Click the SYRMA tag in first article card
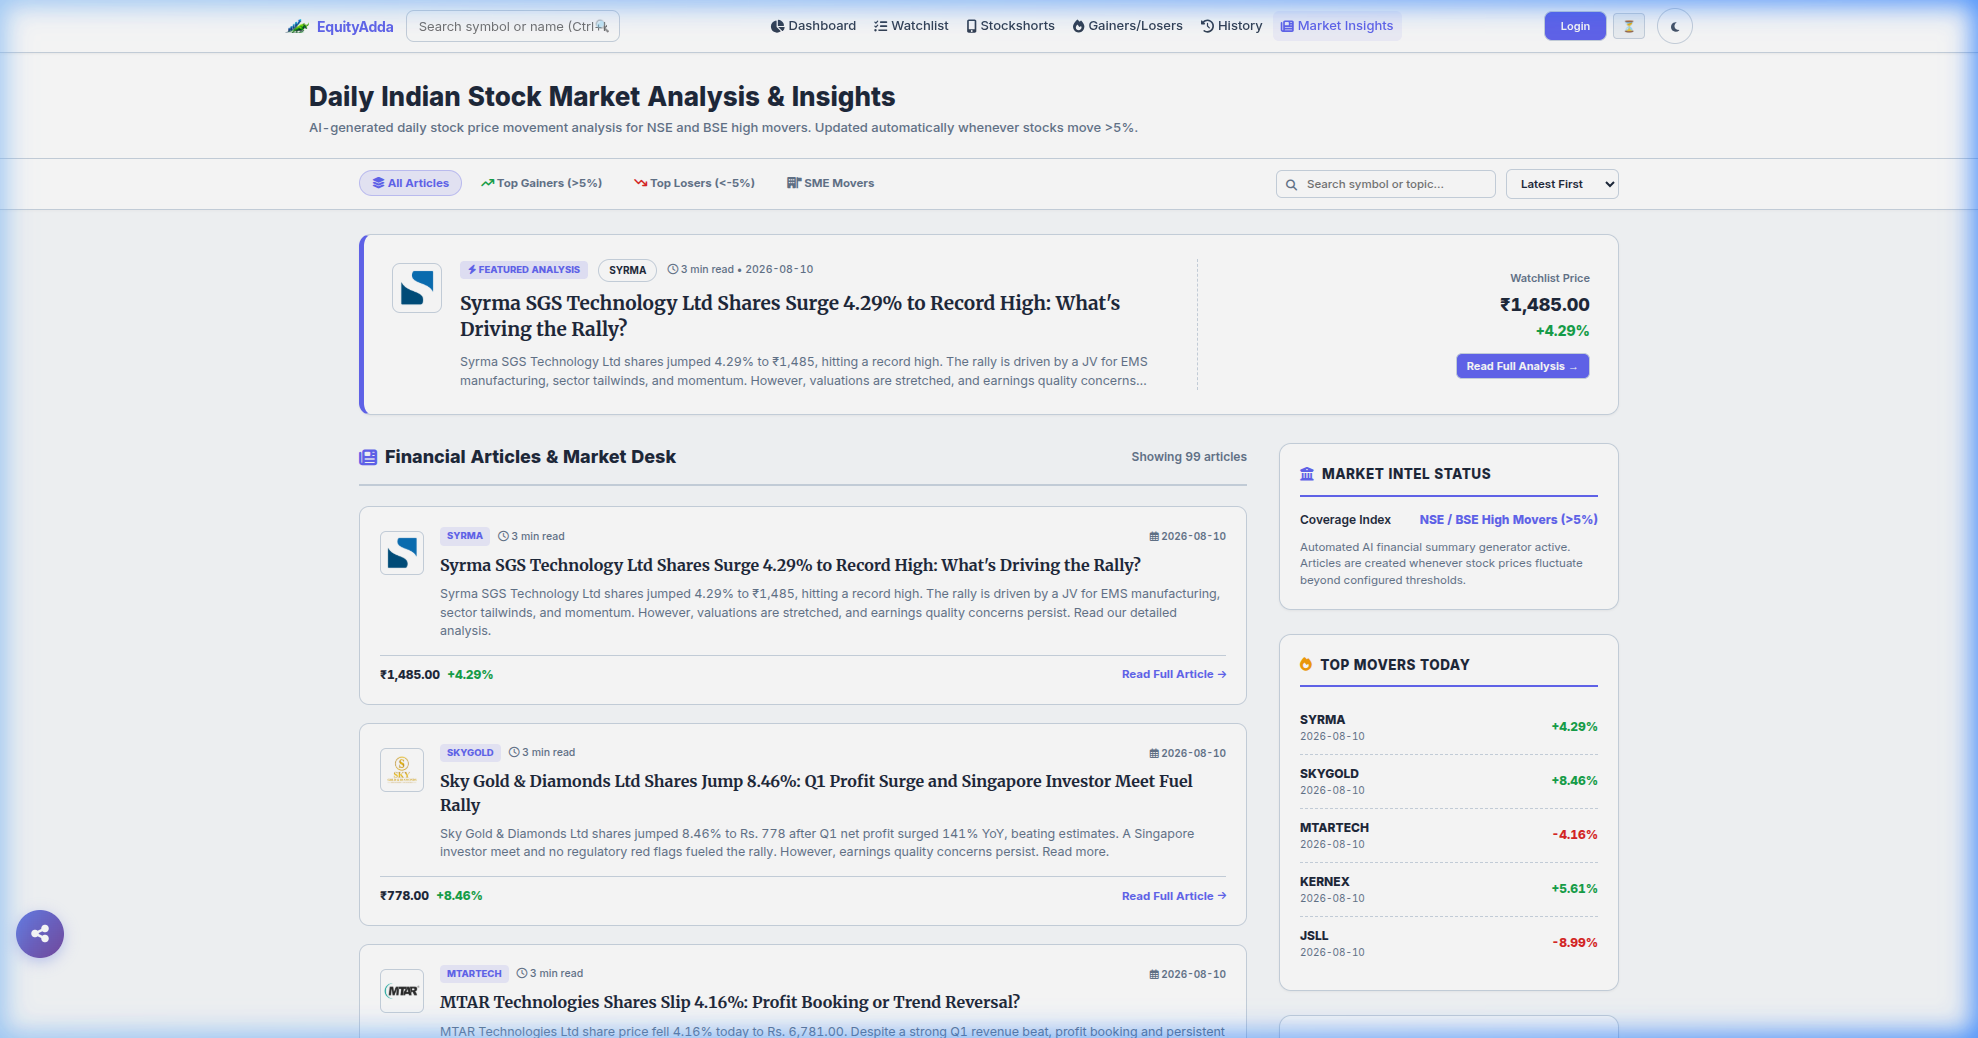Image resolution: width=1978 pixels, height=1038 pixels. (x=465, y=536)
